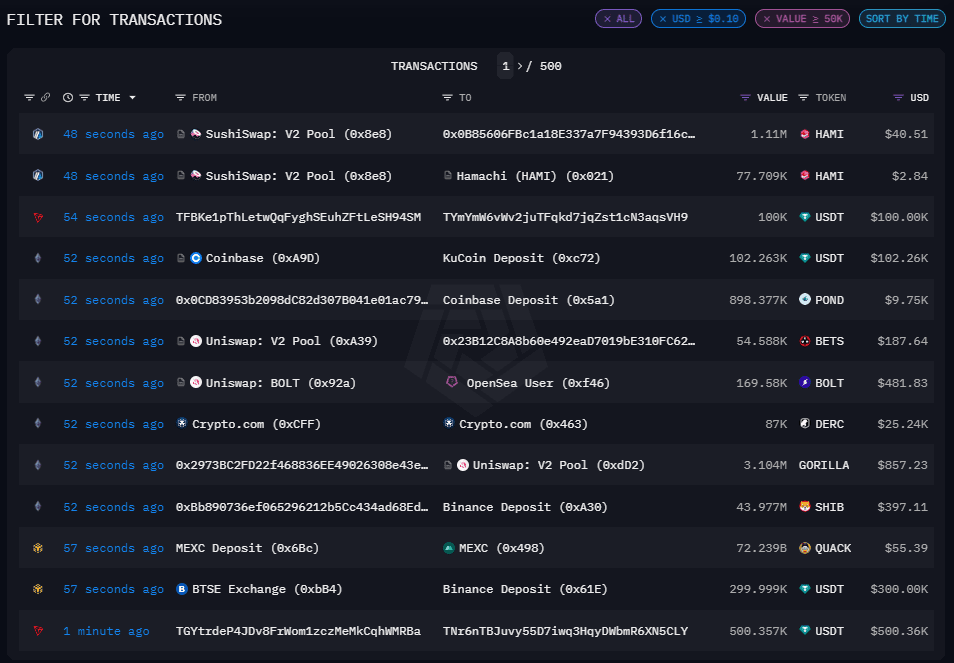The image size is (954, 663).
Task: Click the BETS token icon
Action: [804, 341]
